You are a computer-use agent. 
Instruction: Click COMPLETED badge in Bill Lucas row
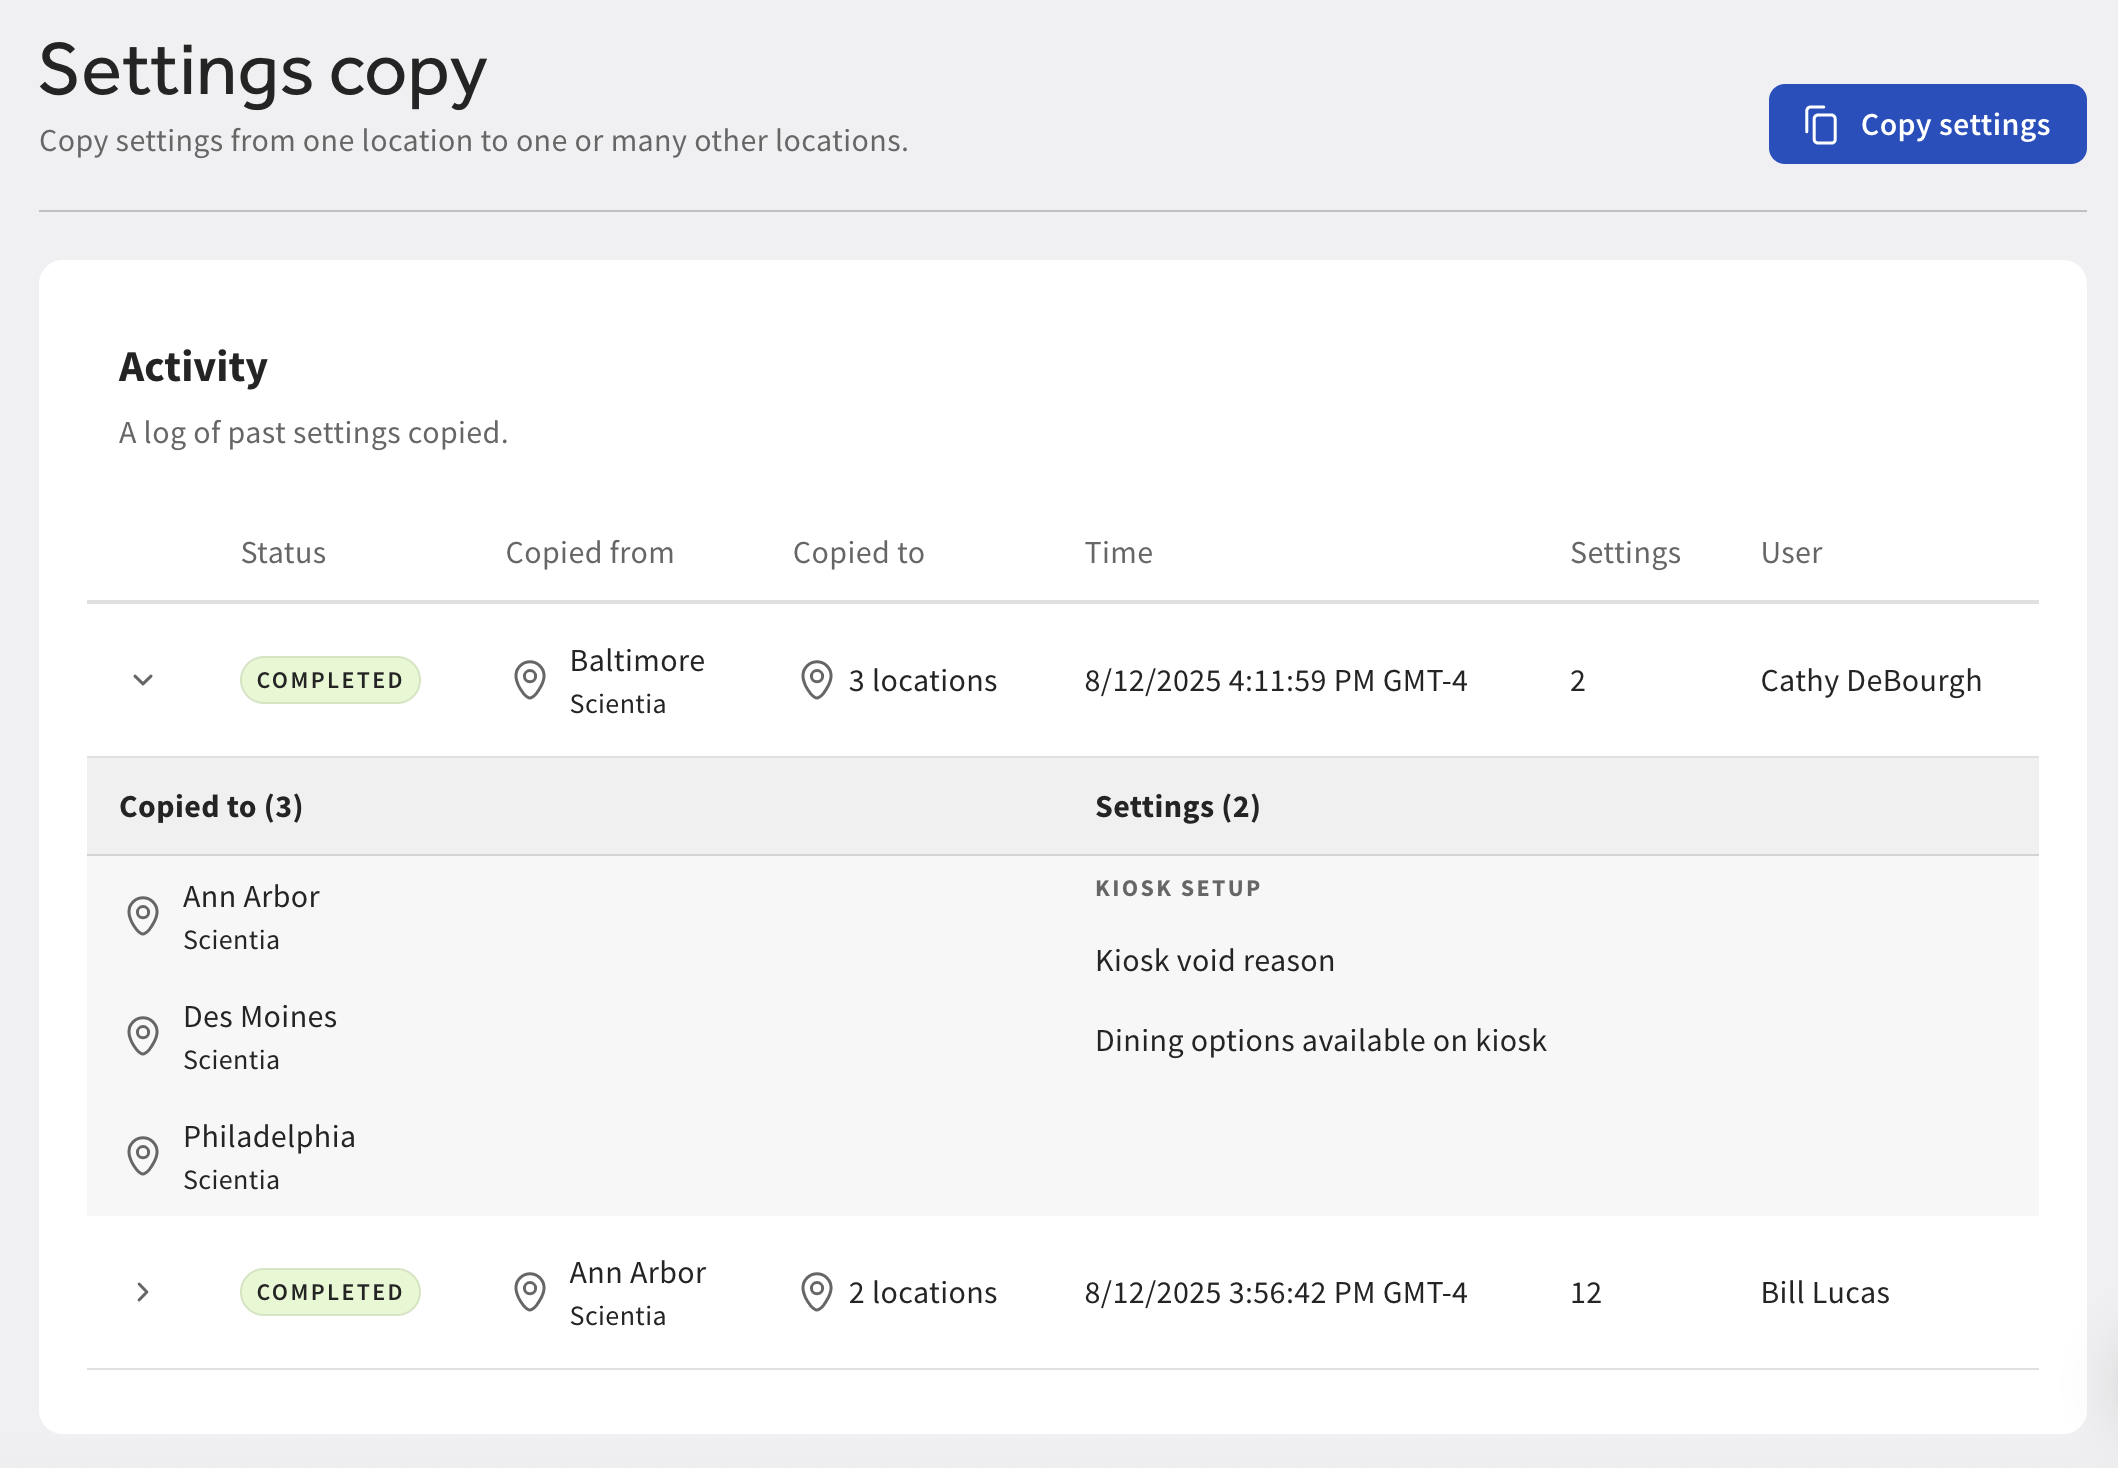329,1292
